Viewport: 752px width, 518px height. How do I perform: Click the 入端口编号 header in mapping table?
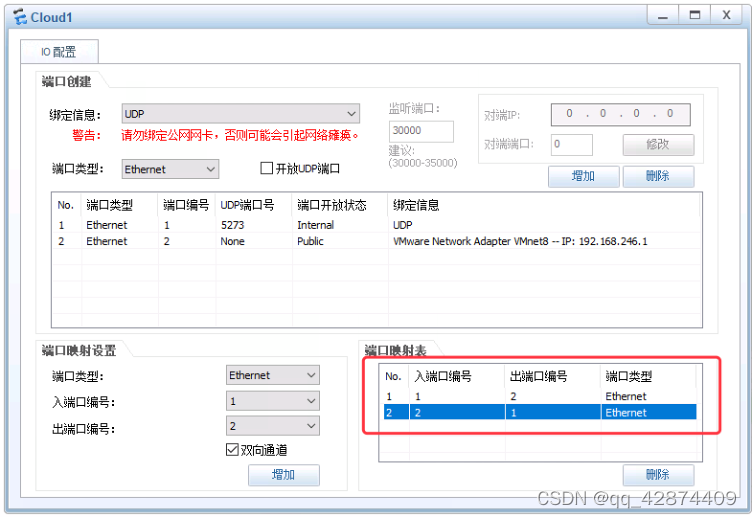coord(457,377)
